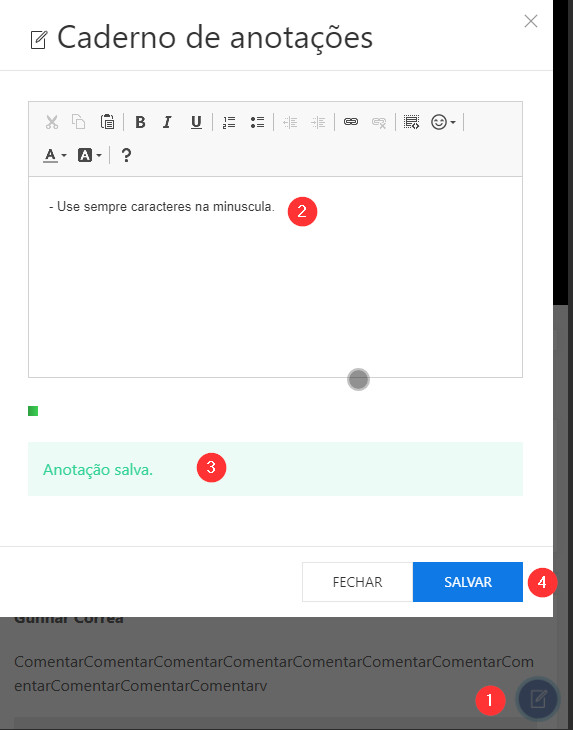
Task: Click the remove link icon
Action: pos(379,122)
